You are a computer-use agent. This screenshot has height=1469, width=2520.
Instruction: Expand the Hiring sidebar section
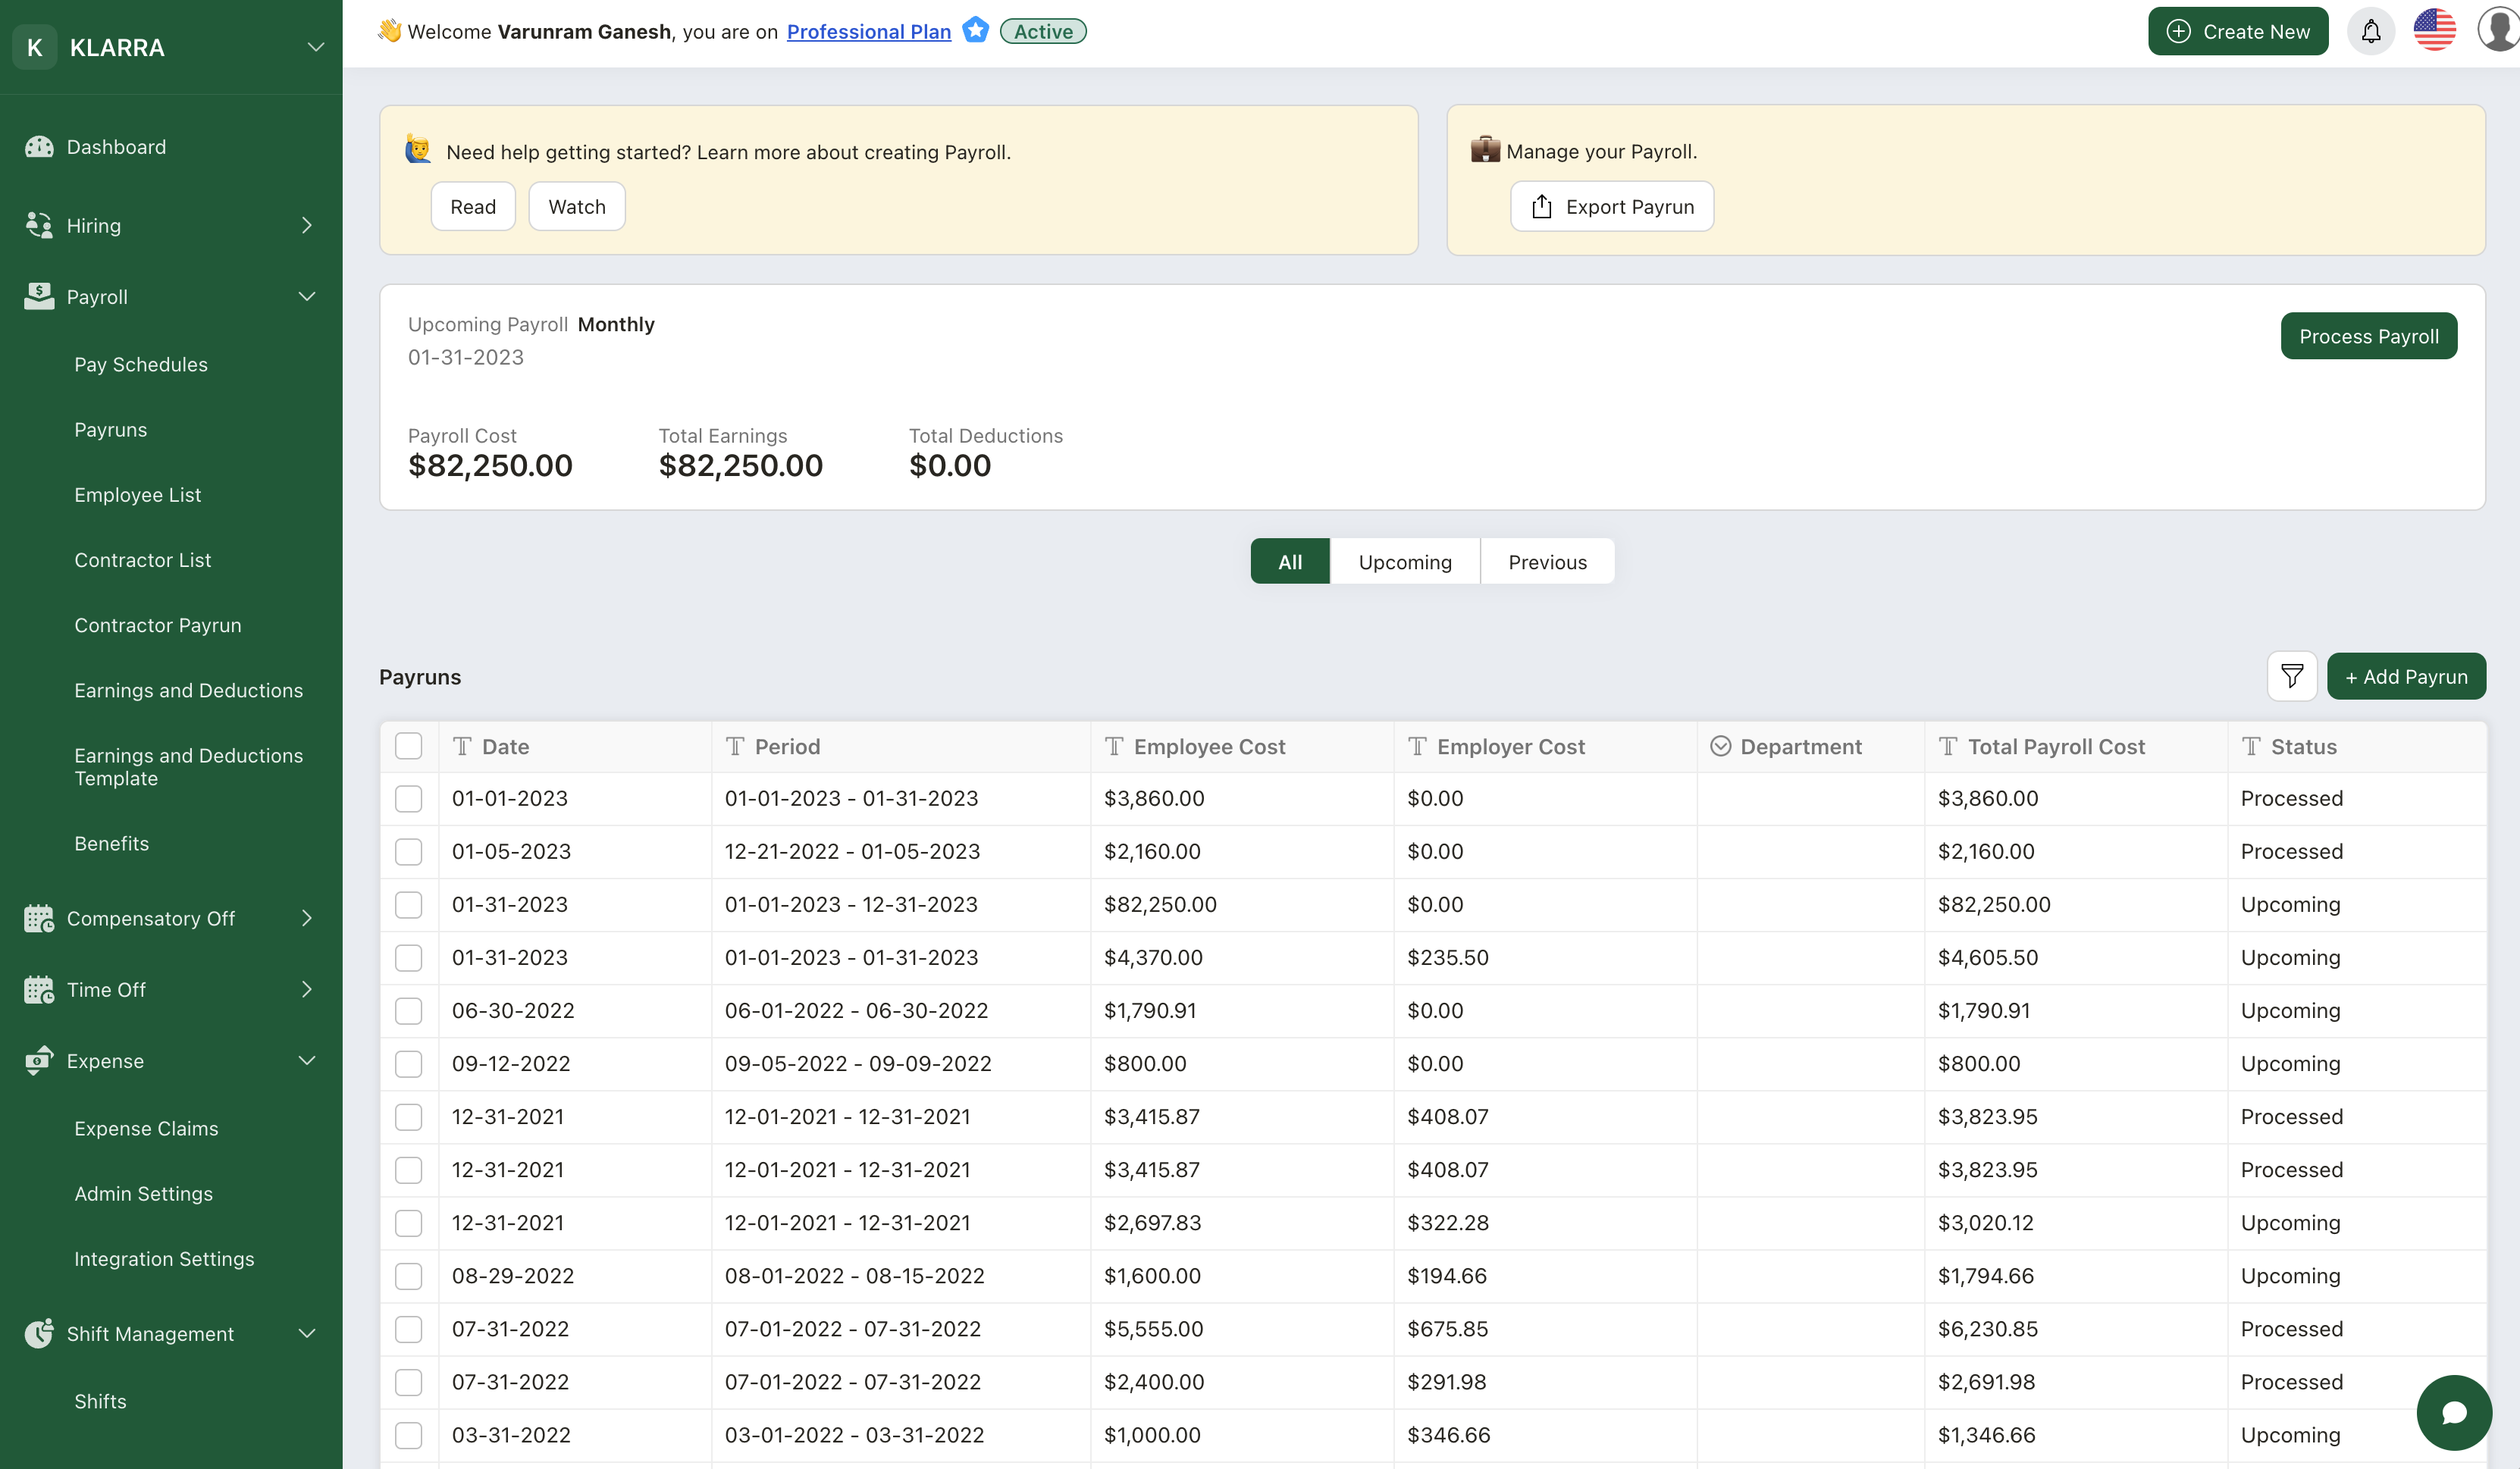point(306,226)
